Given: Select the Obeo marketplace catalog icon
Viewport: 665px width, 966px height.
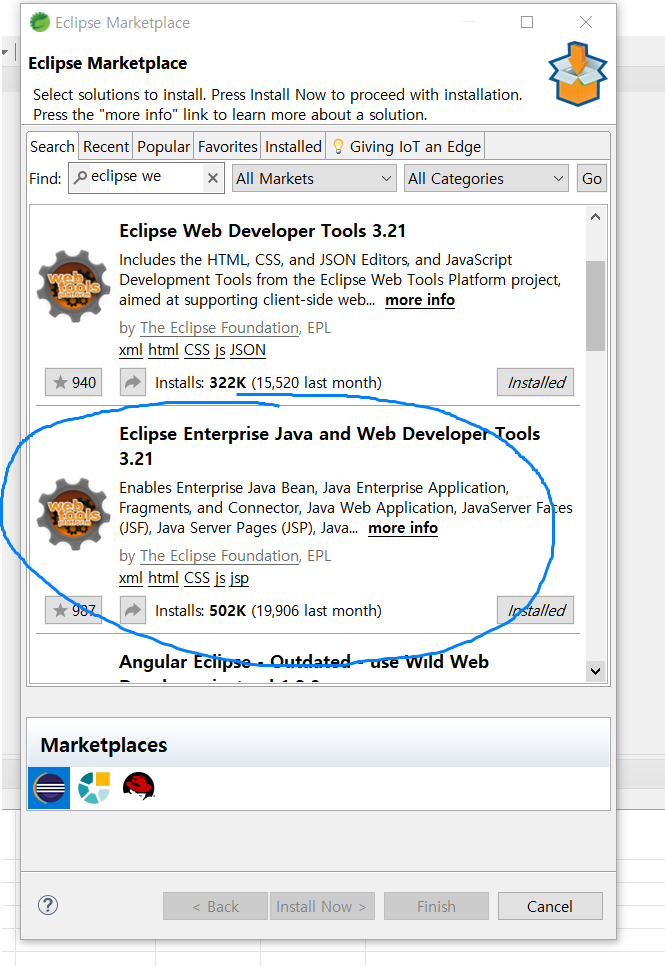Looking at the screenshot, I should (x=94, y=788).
